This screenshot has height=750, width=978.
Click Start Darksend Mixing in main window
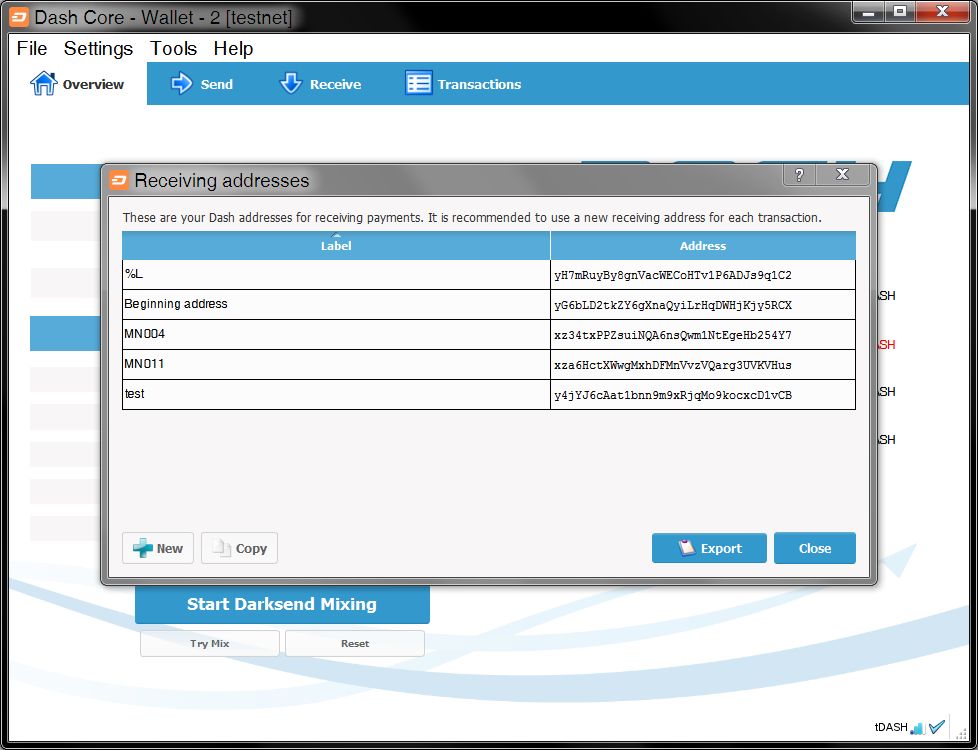282,604
